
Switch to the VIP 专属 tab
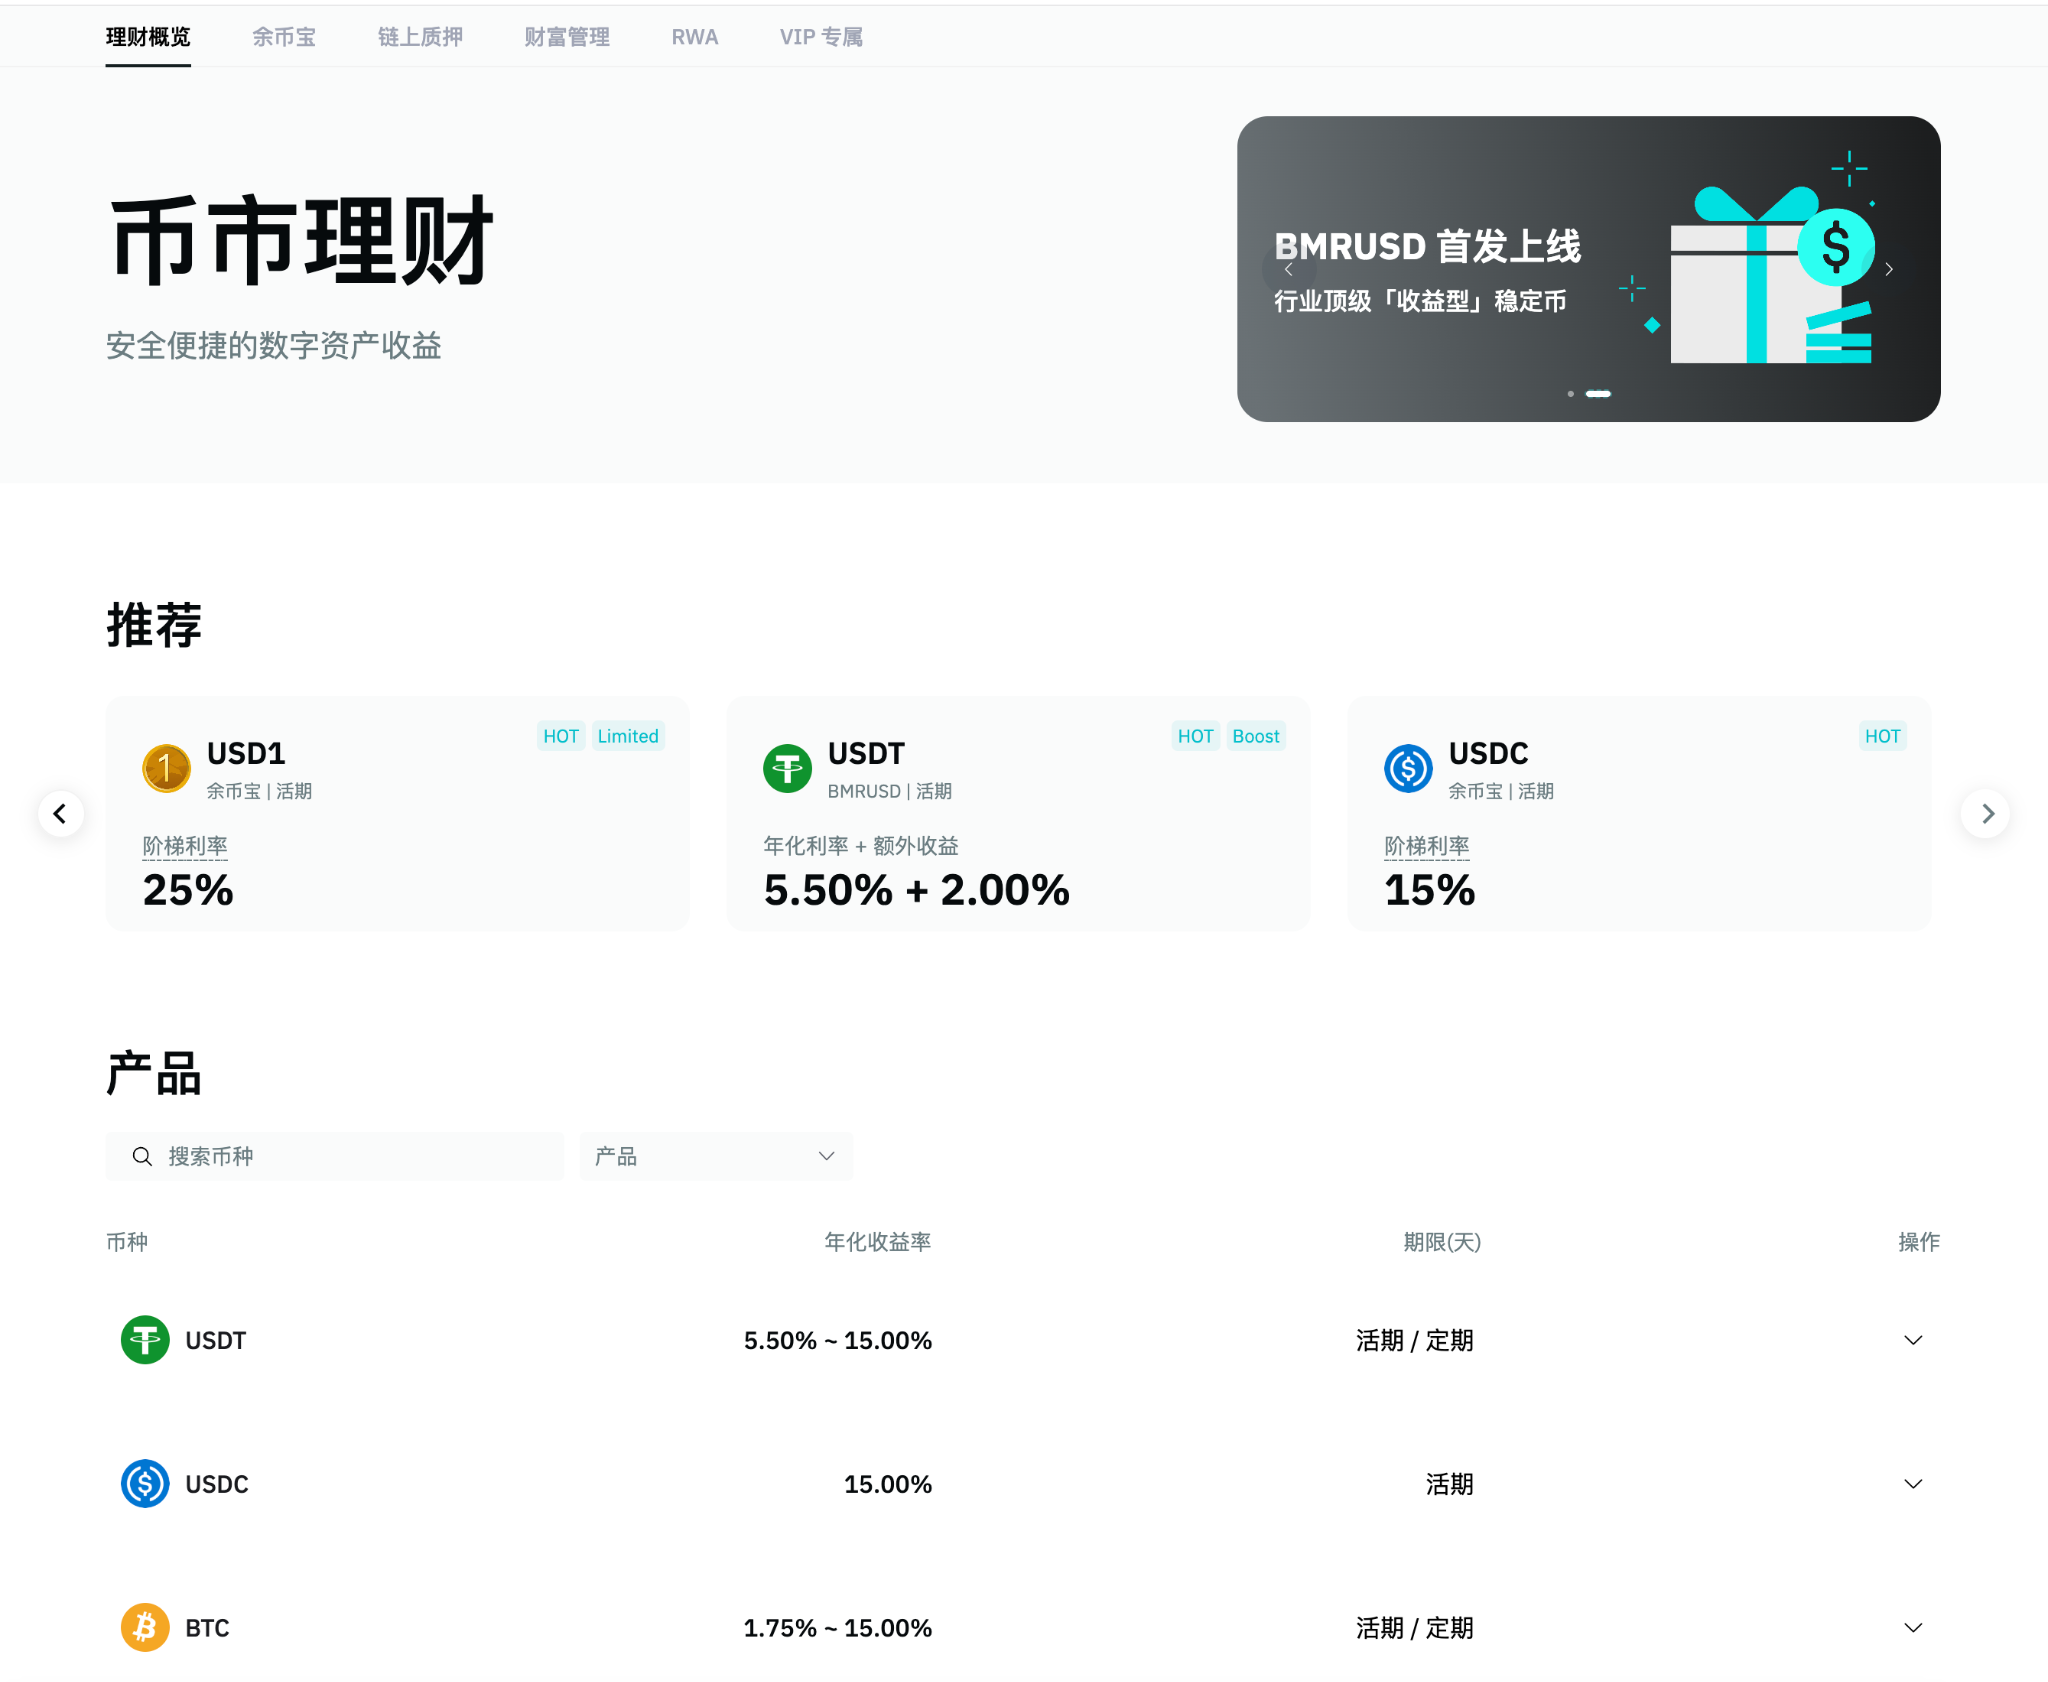click(820, 37)
